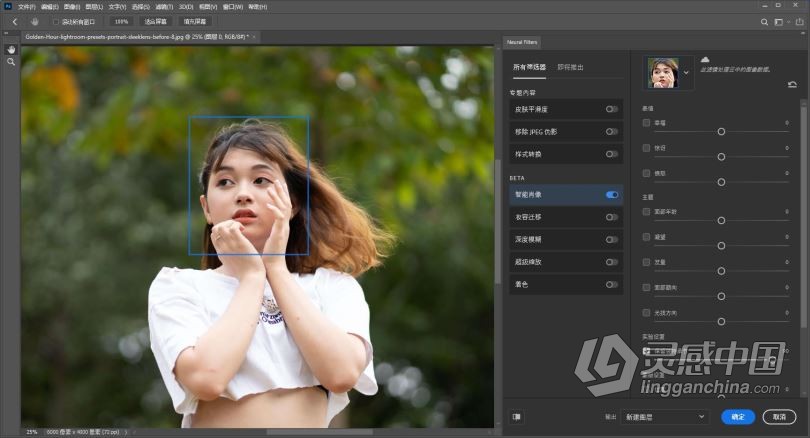The width and height of the screenshot is (810, 438).
Task: Close the Golden-Hour document tab
Action: coord(254,37)
